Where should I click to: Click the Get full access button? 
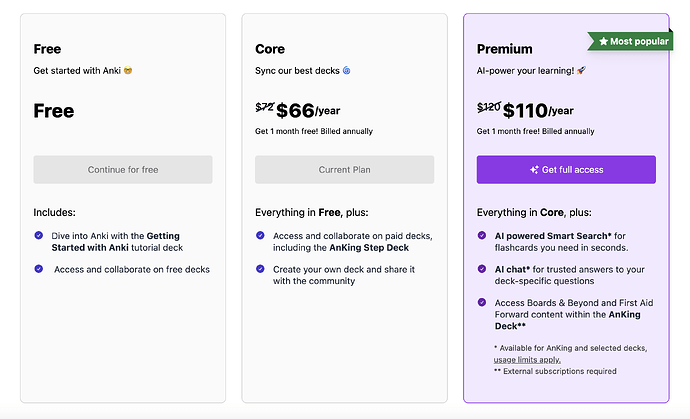[566, 169]
